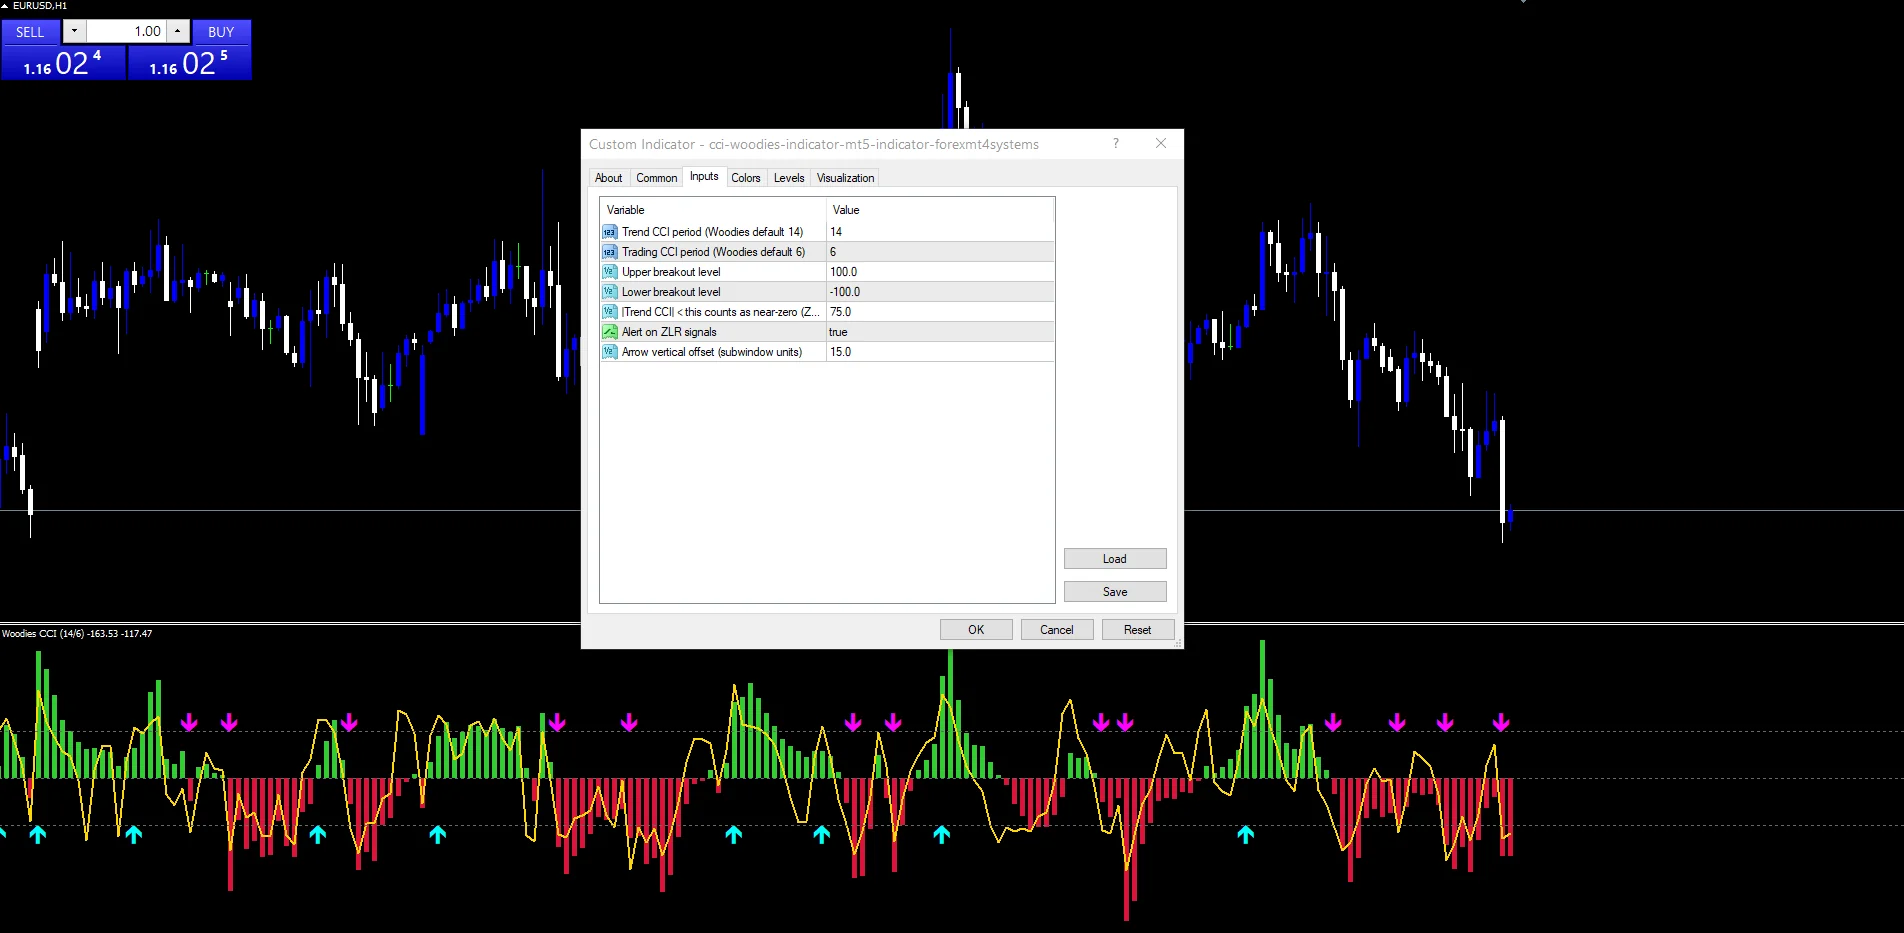Open the Common tab
The image size is (1904, 933).
click(x=656, y=178)
